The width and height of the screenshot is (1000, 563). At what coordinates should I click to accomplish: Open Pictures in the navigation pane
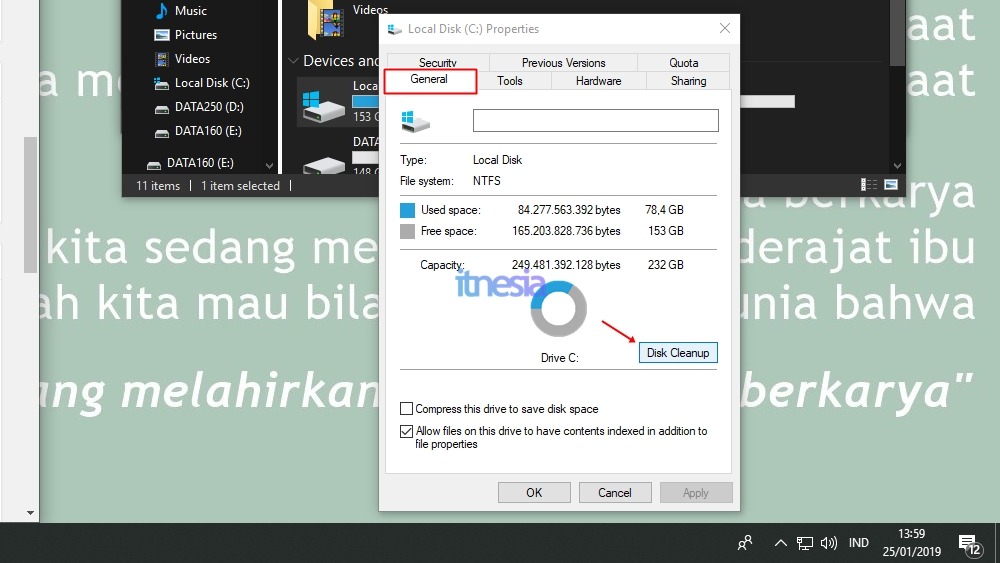coord(194,35)
